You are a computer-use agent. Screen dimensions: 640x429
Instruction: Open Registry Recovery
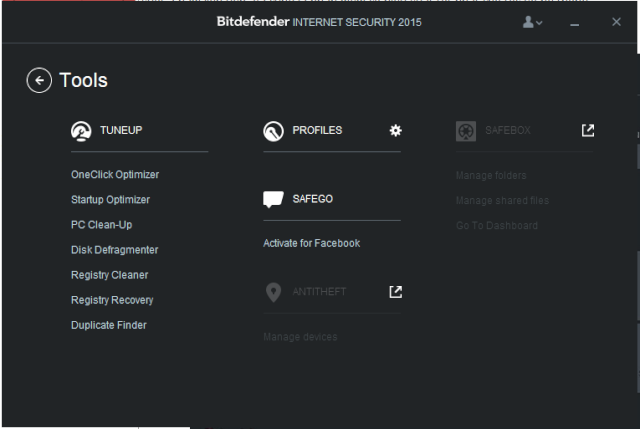point(112,300)
